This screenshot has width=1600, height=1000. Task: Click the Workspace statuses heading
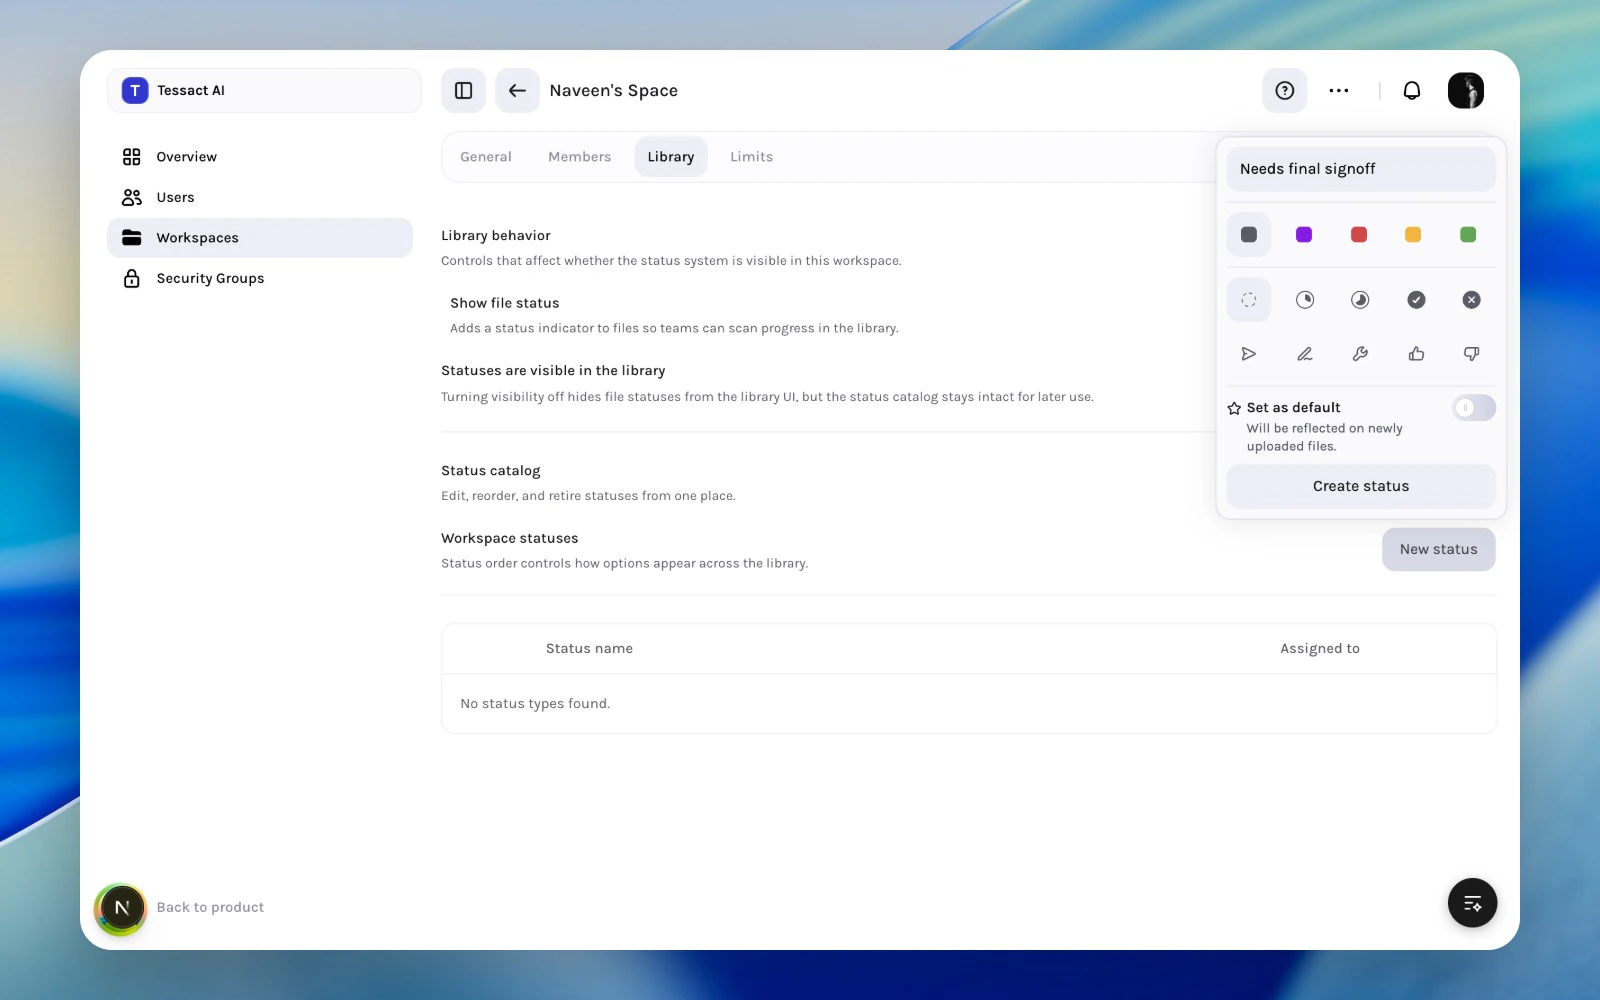(510, 538)
